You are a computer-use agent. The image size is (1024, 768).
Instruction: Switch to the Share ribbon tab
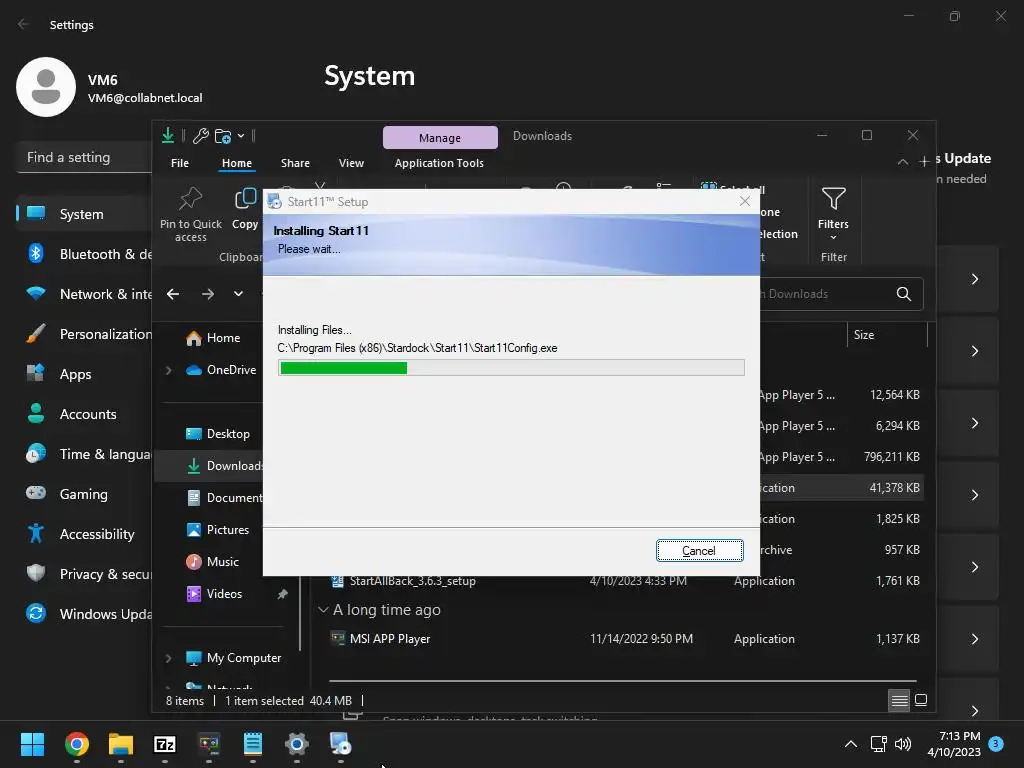[x=295, y=163]
